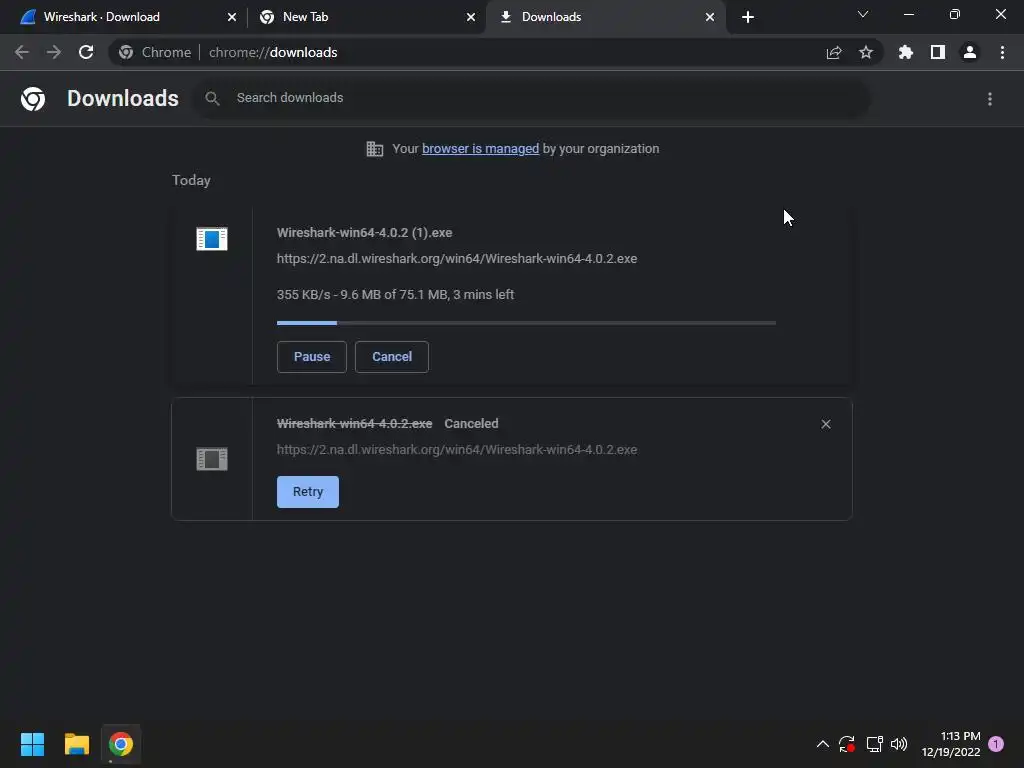Open the Extensions puzzle icon
The height and width of the screenshot is (768, 1024).
pos(906,52)
